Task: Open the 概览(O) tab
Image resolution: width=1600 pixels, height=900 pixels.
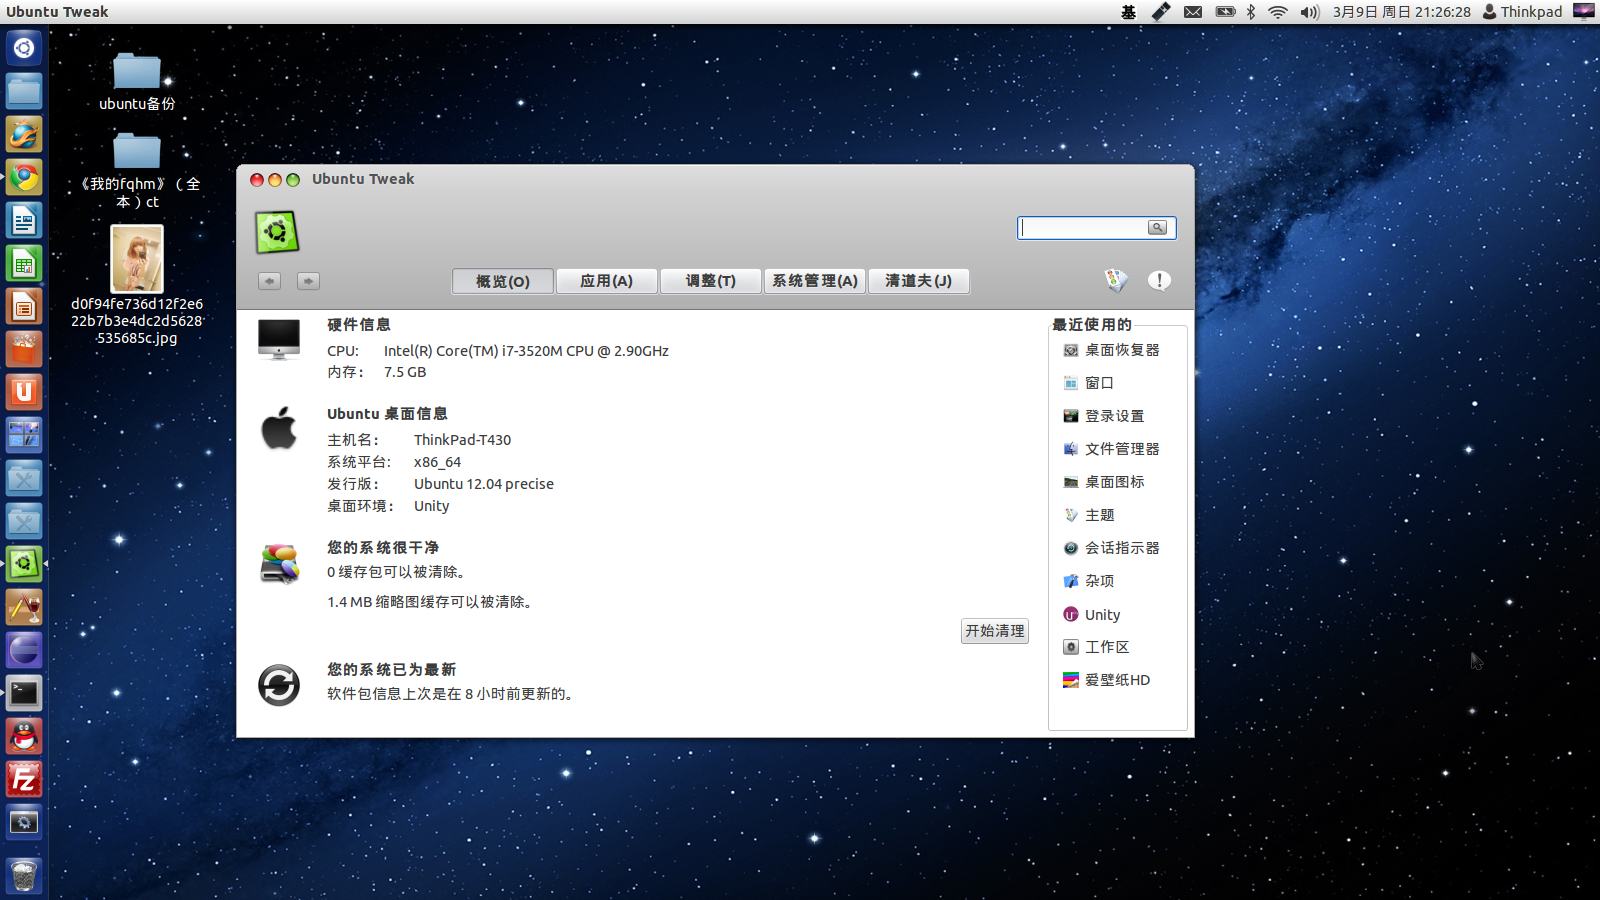Action: click(x=503, y=281)
